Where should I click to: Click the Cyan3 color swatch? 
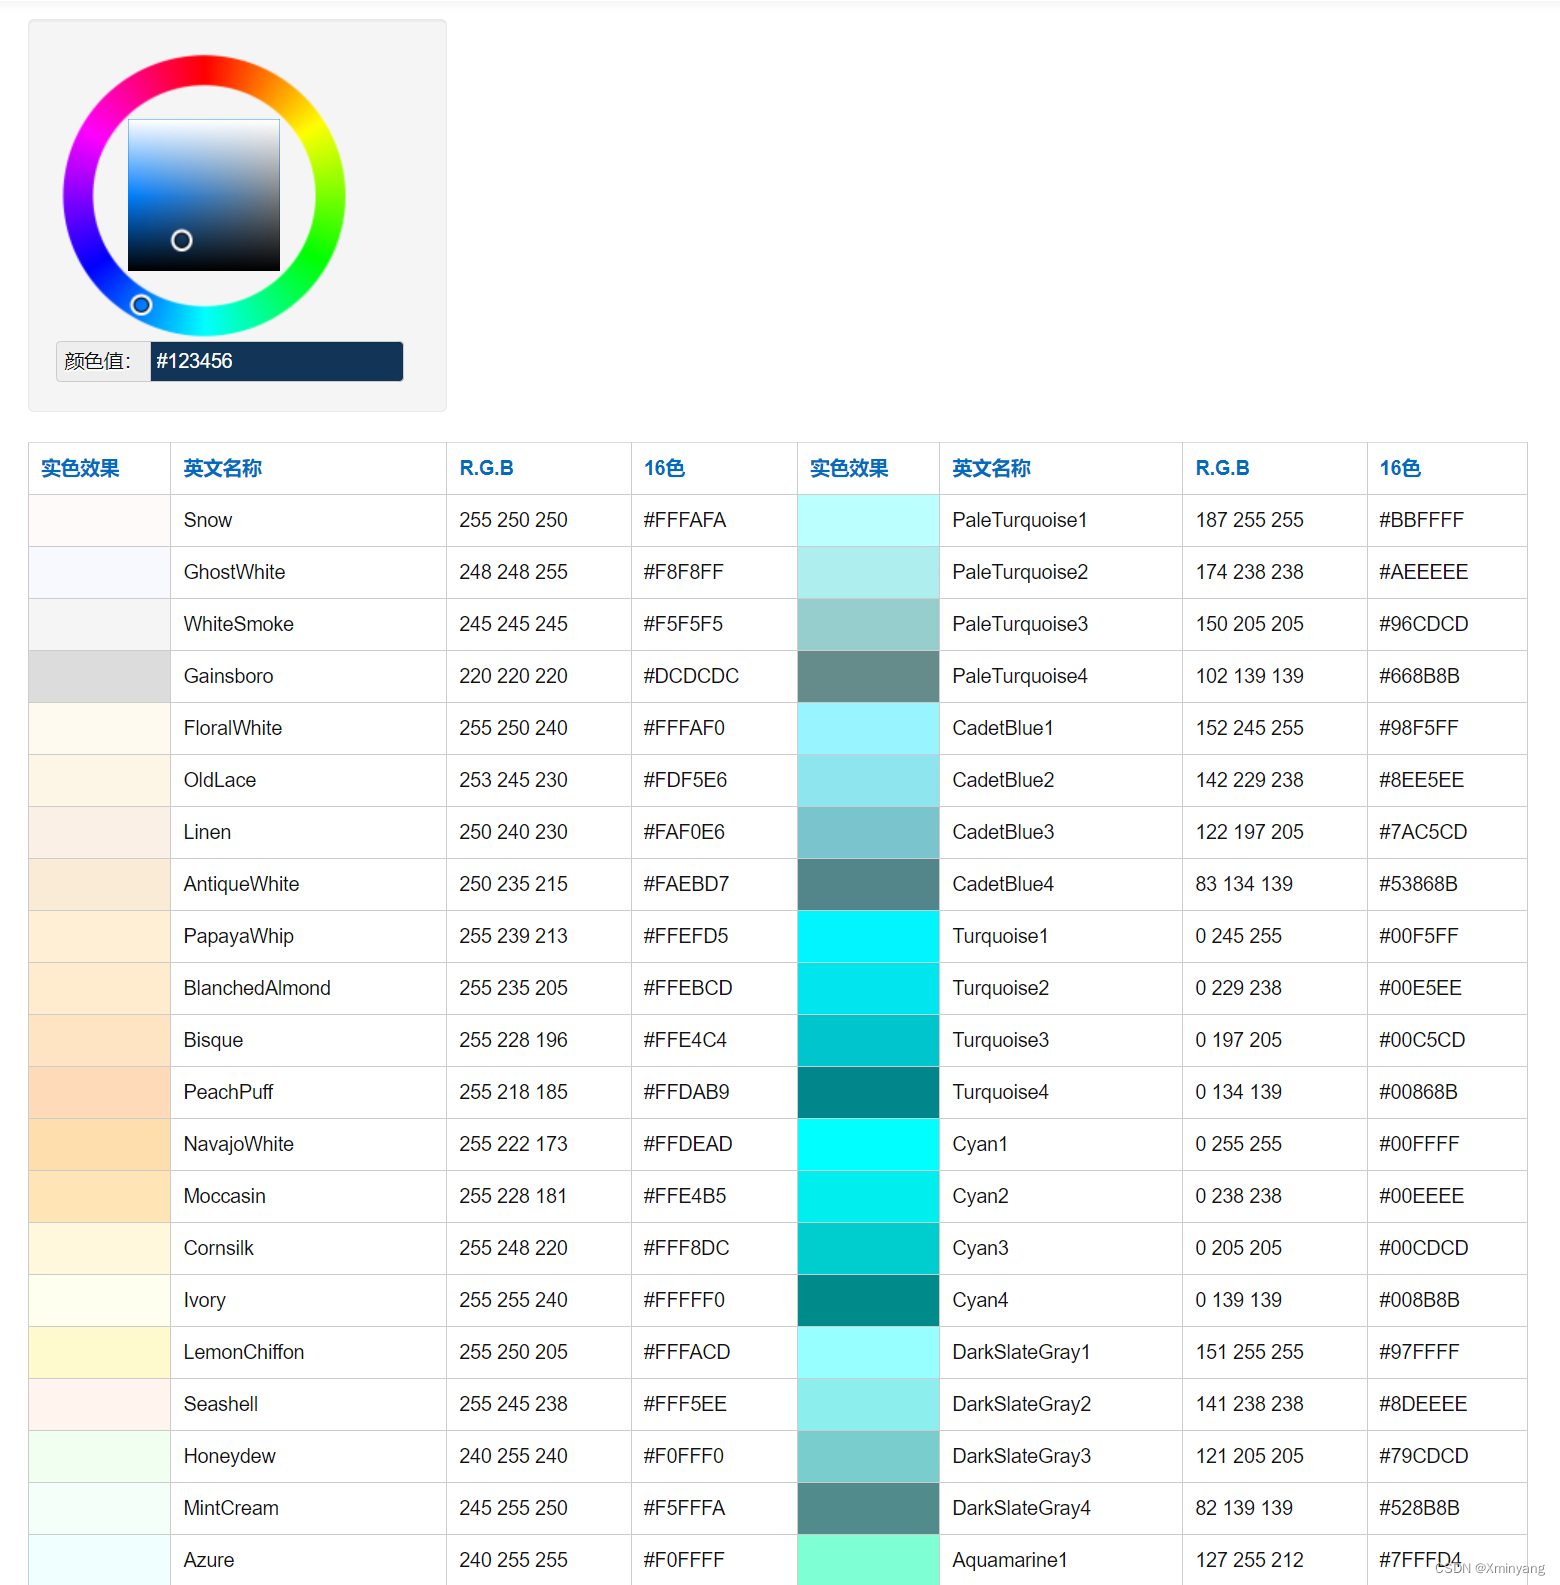tap(868, 1248)
